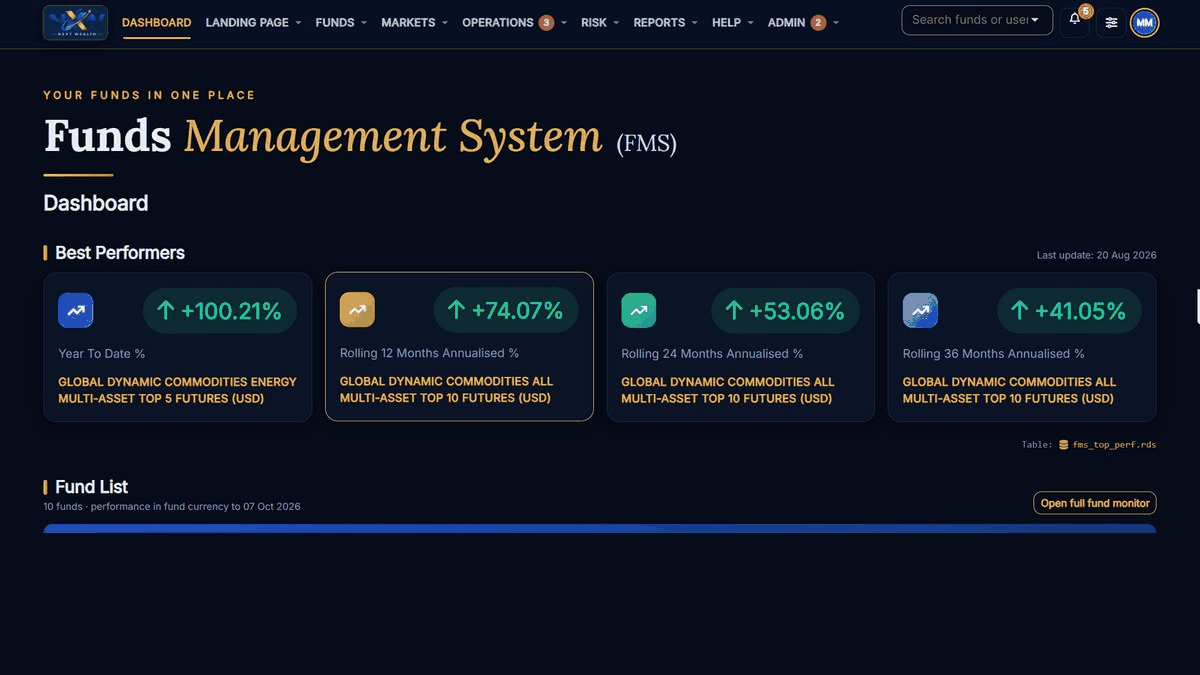Click the +74.07% performance pill
The width and height of the screenshot is (1200, 675).
coord(506,311)
